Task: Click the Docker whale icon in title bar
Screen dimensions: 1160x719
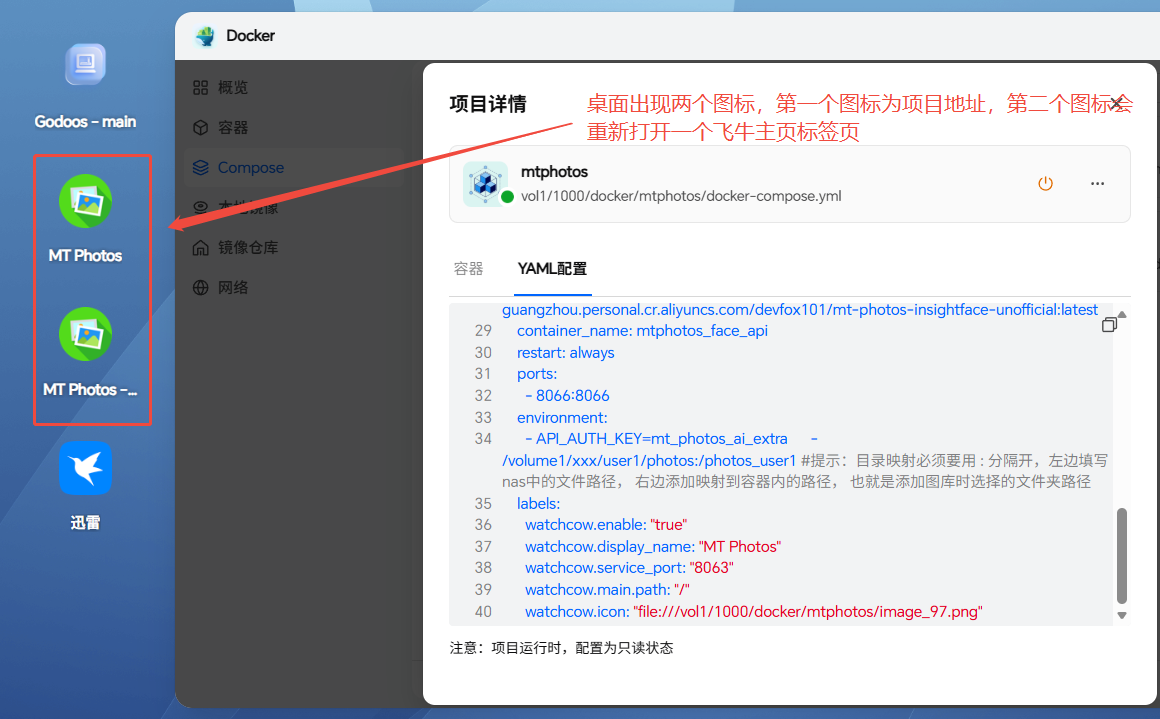Action: tap(206, 36)
